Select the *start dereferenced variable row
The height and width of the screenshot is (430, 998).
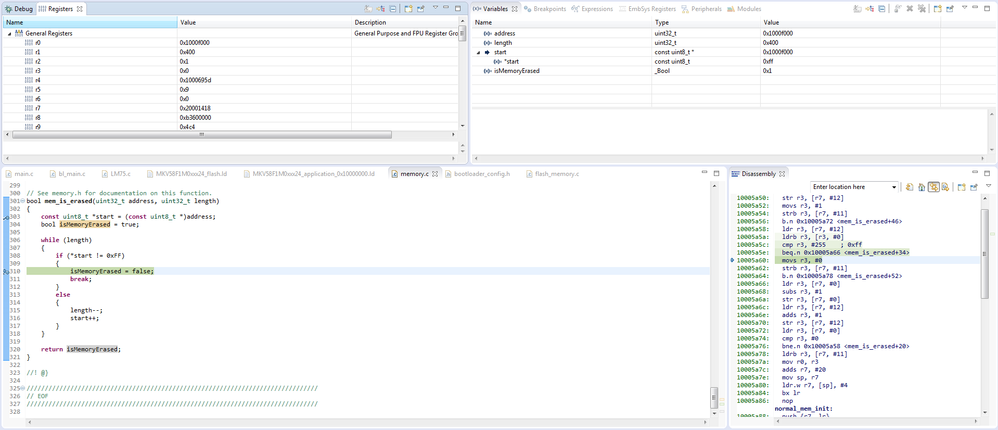(x=732, y=62)
